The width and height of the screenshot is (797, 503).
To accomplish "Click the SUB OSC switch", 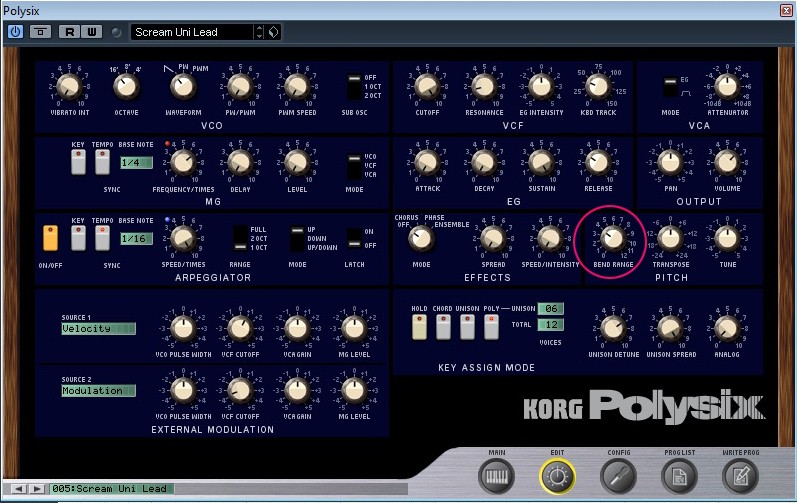I will (354, 87).
